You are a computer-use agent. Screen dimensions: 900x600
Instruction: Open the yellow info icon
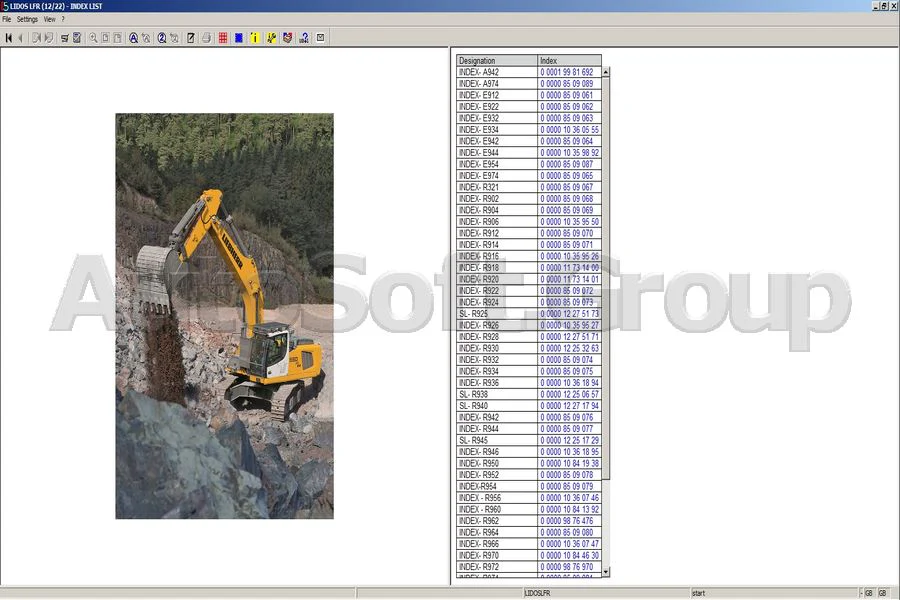pyautogui.click(x=253, y=37)
